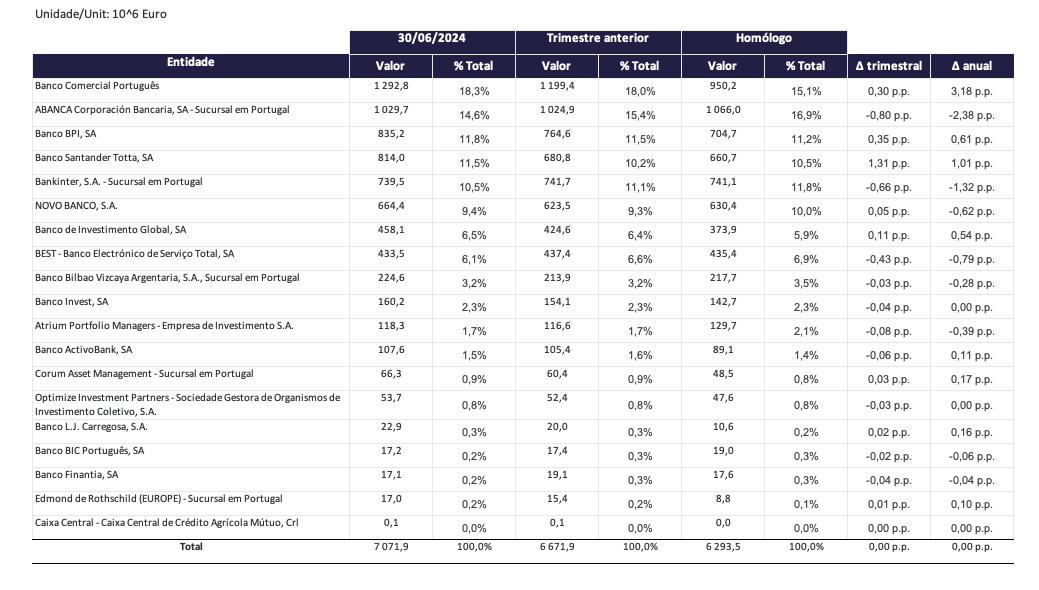Image resolution: width=1039 pixels, height=590 pixels.
Task: Click the 3,18 p.p. annual change cell
Action: pos(971,91)
